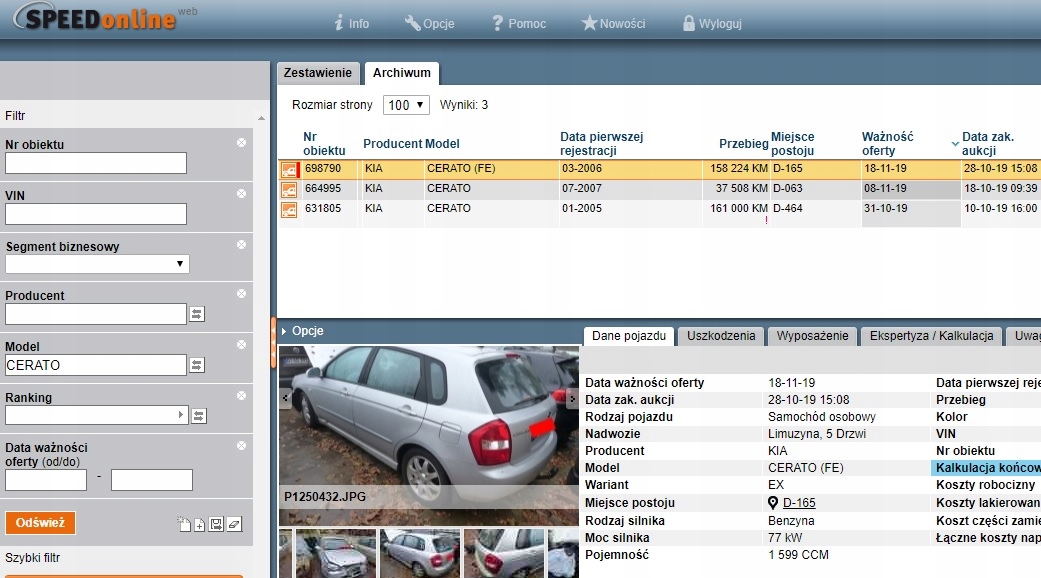This screenshot has height=578, width=1041.
Task: Expand the Opcje panel above the photo
Action: 301,331
